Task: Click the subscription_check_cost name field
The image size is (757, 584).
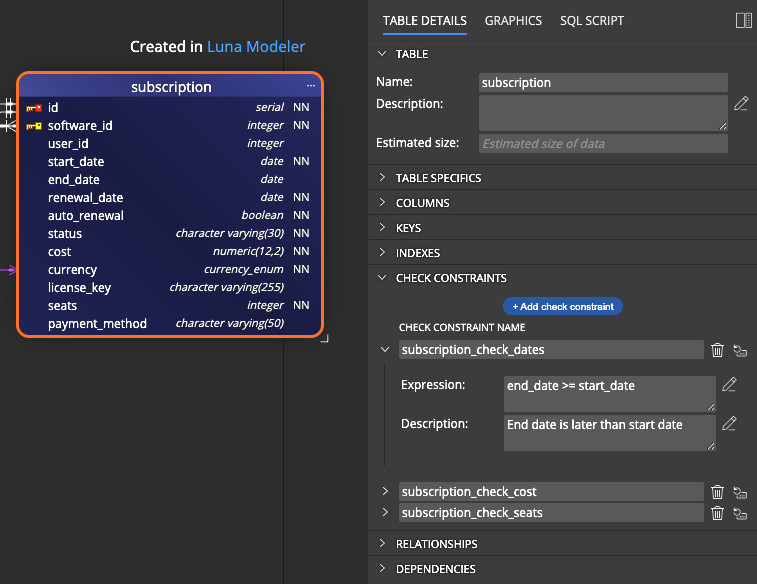Action: point(551,491)
